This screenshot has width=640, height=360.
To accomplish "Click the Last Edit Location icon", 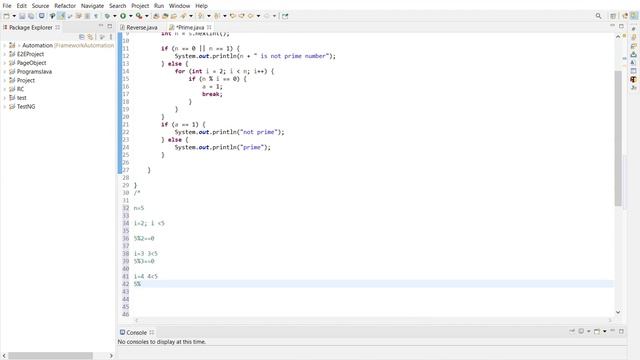I will [x=233, y=16].
